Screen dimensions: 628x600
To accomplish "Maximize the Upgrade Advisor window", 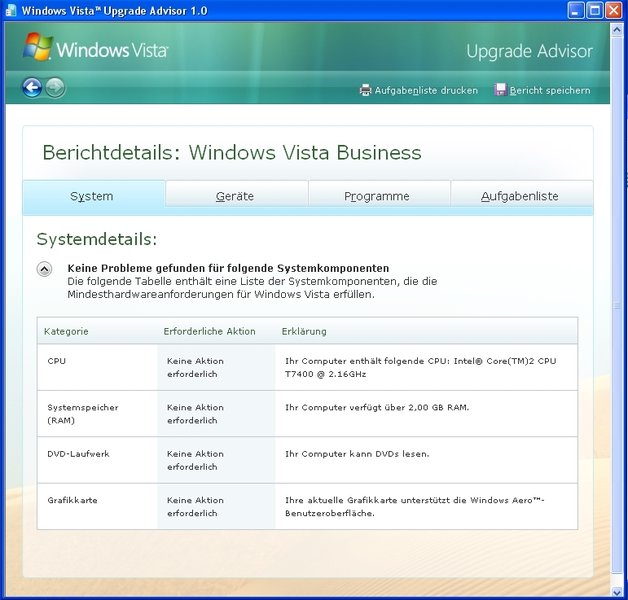I will click(594, 10).
